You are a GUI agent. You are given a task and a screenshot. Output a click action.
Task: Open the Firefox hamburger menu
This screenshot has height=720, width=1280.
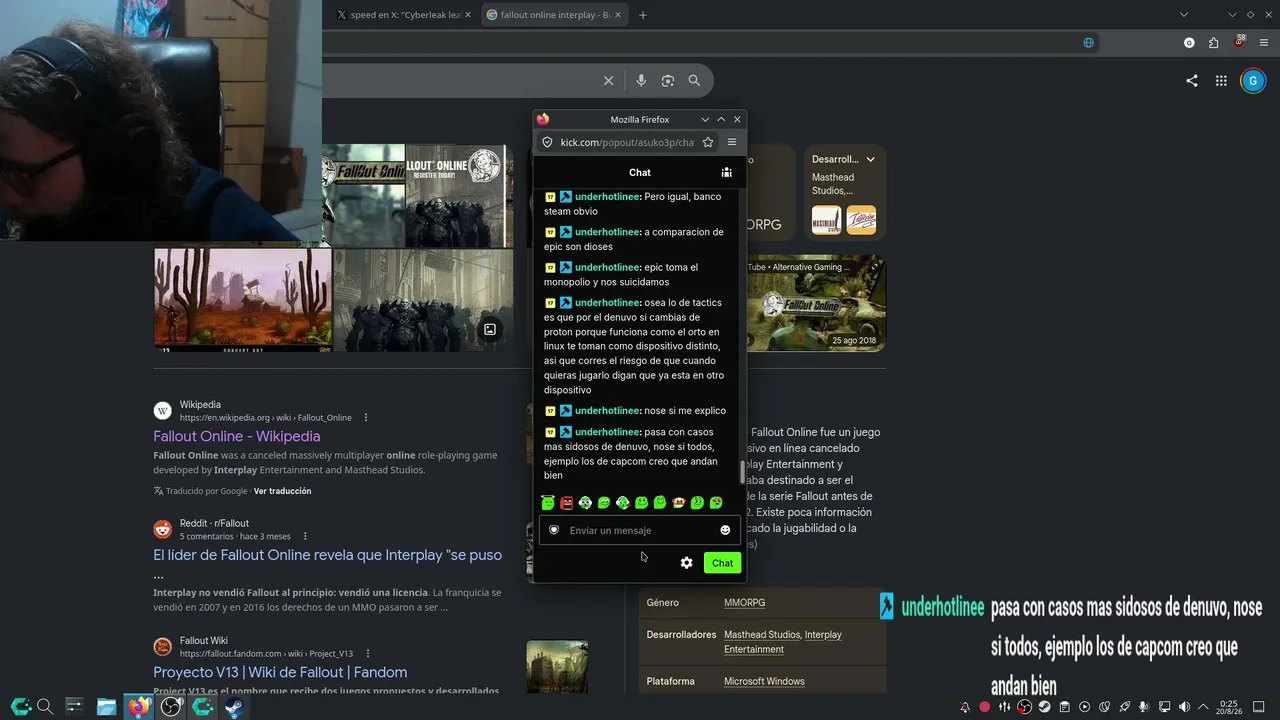point(732,142)
